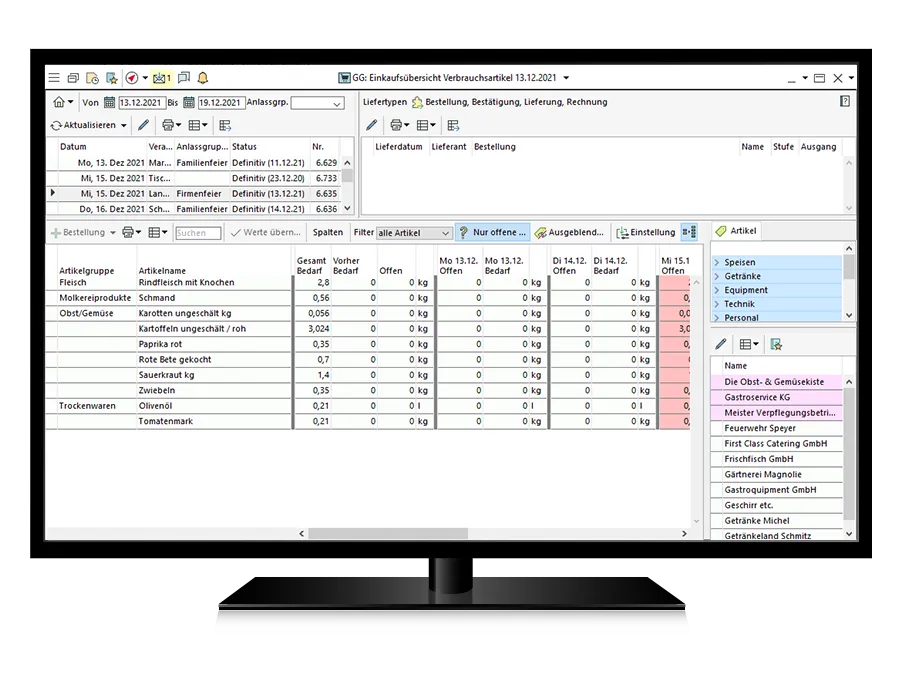
Task: Toggle the column layout button right of Einstellung
Action: click(689, 232)
